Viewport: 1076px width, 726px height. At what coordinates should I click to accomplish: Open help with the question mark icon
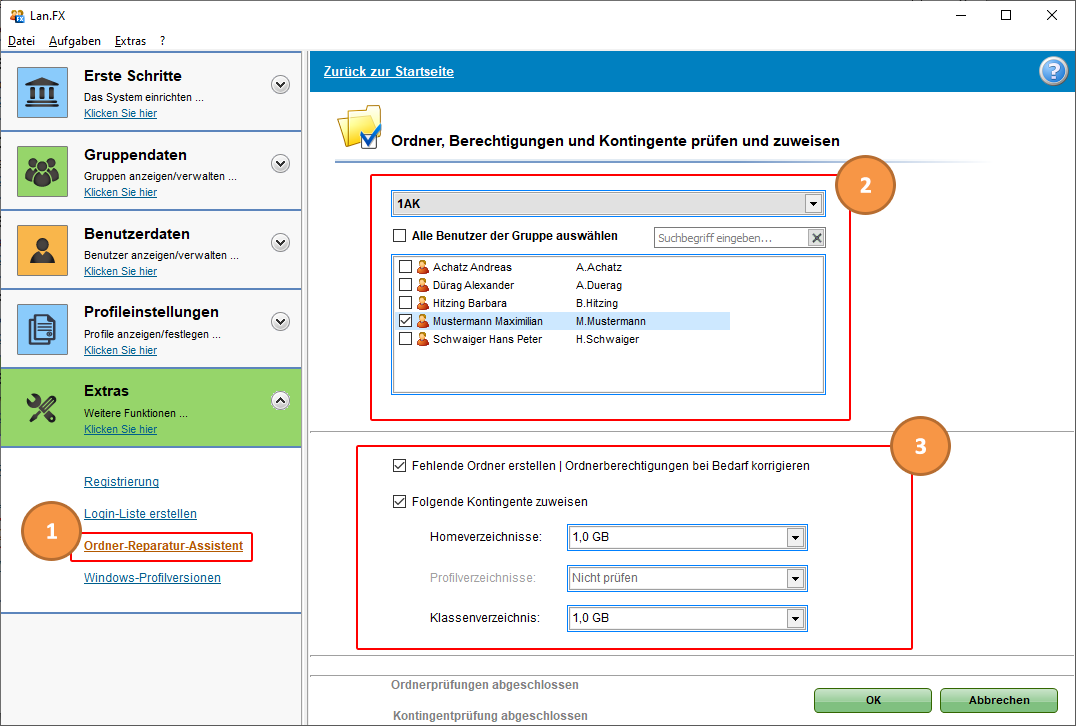click(x=1053, y=72)
